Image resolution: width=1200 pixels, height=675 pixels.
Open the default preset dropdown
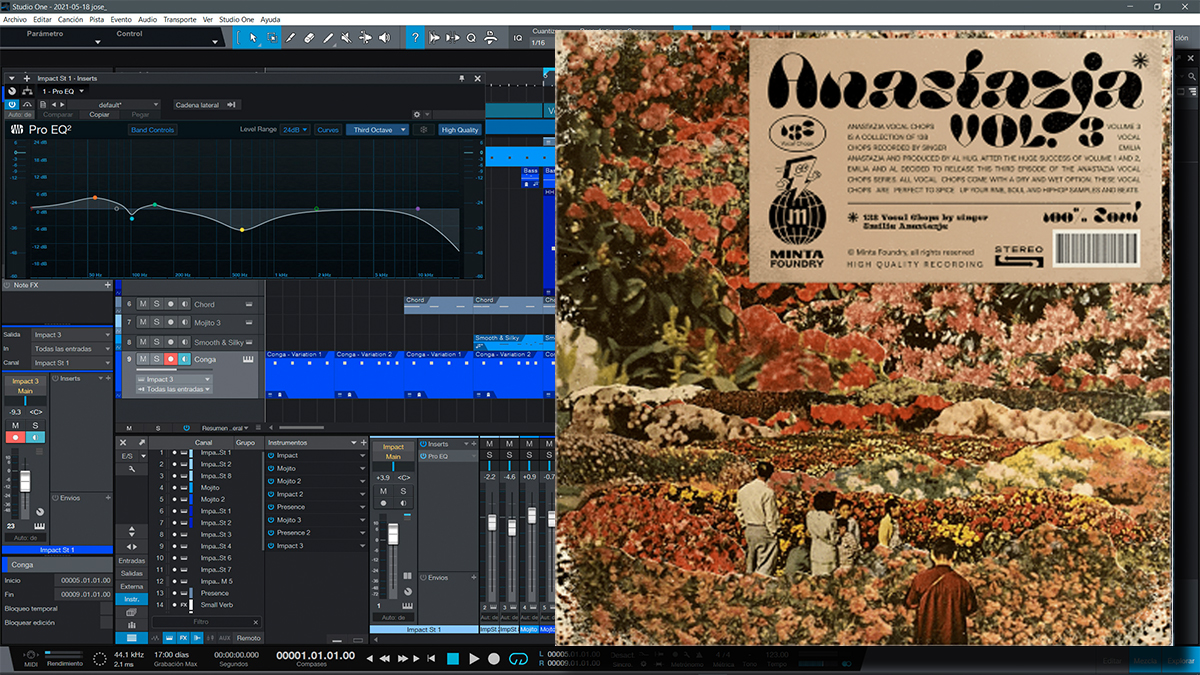pyautogui.click(x=113, y=104)
